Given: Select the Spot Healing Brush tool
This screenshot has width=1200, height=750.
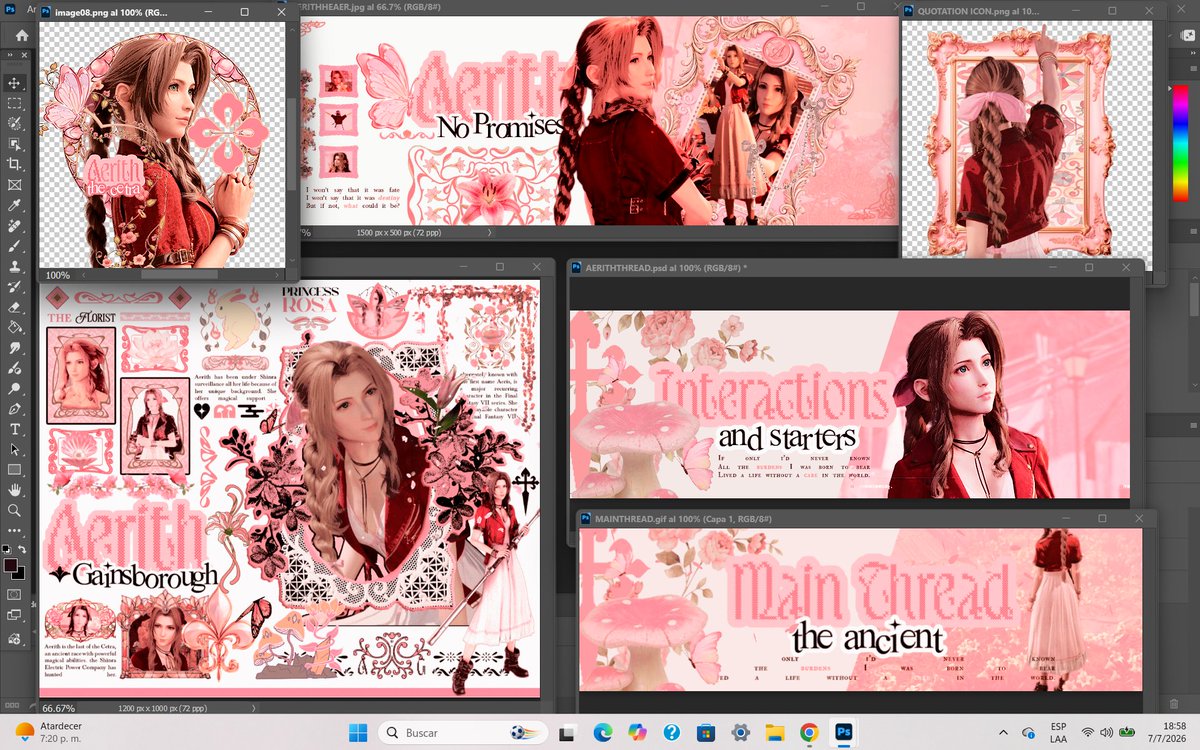Looking at the screenshot, I should pos(15,226).
